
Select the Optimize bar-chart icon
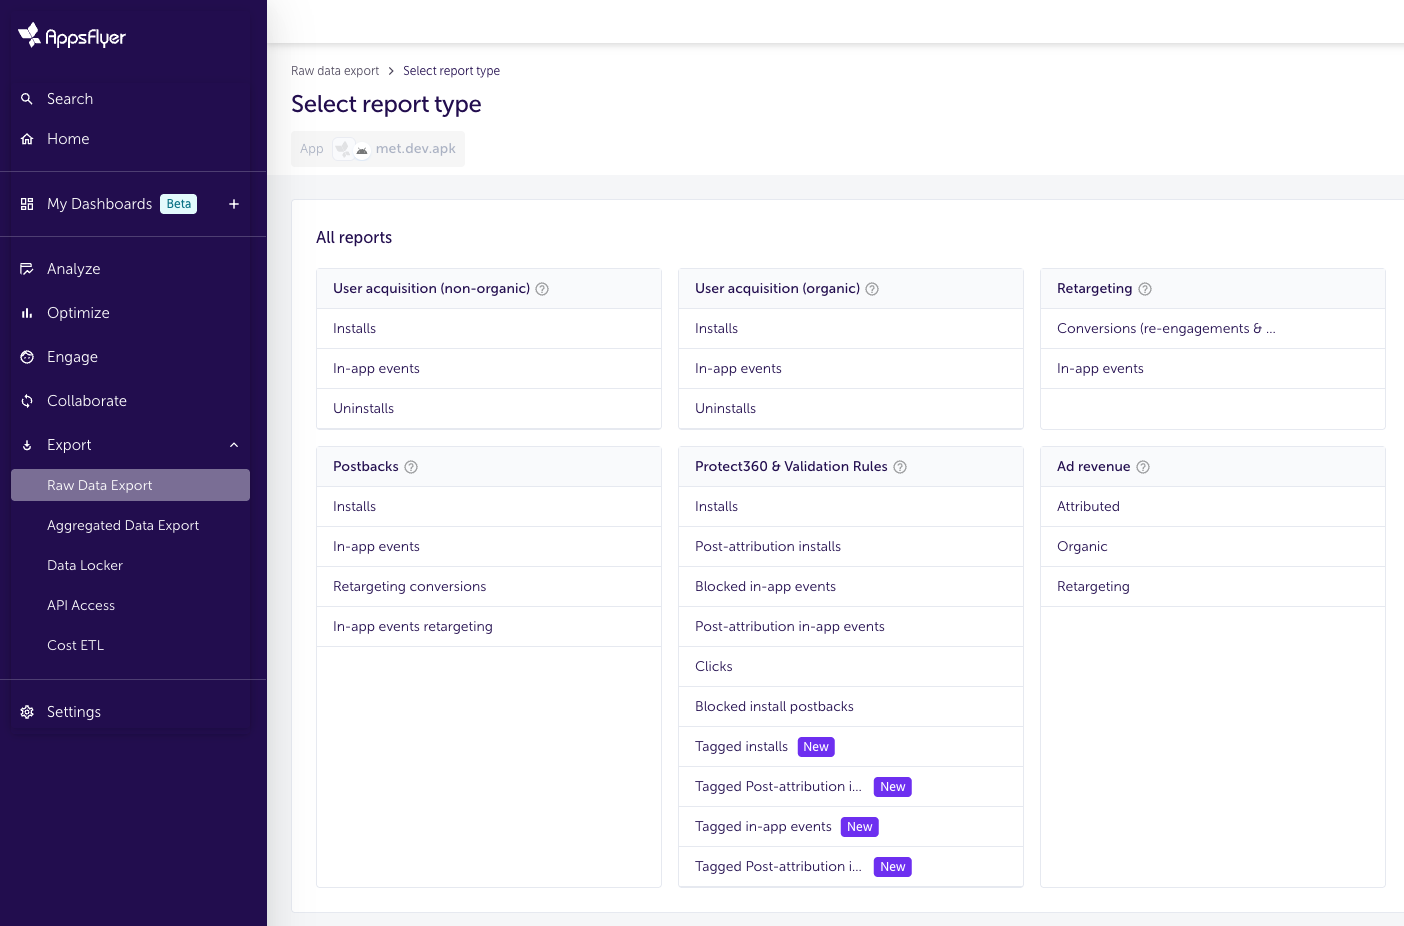coord(27,312)
